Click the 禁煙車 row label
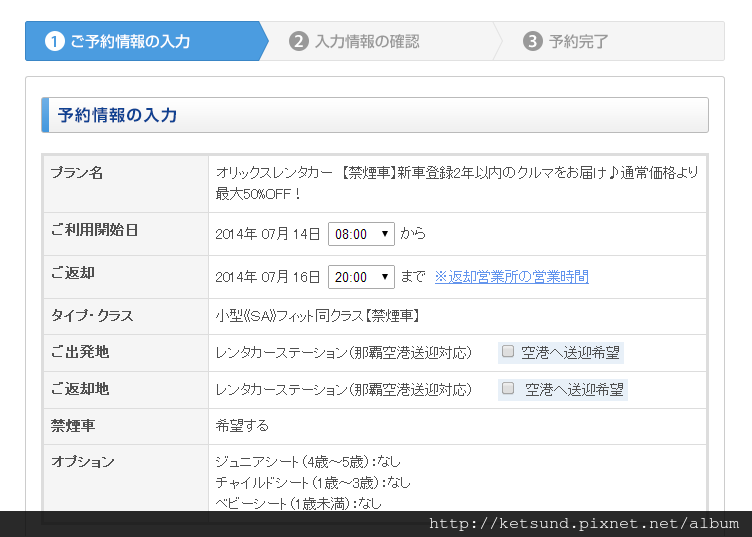 point(73,425)
